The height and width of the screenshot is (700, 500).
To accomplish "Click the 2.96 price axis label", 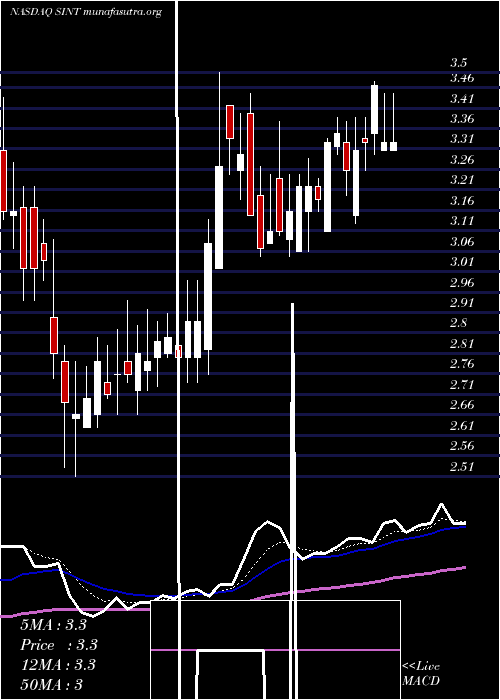I will click(462, 283).
